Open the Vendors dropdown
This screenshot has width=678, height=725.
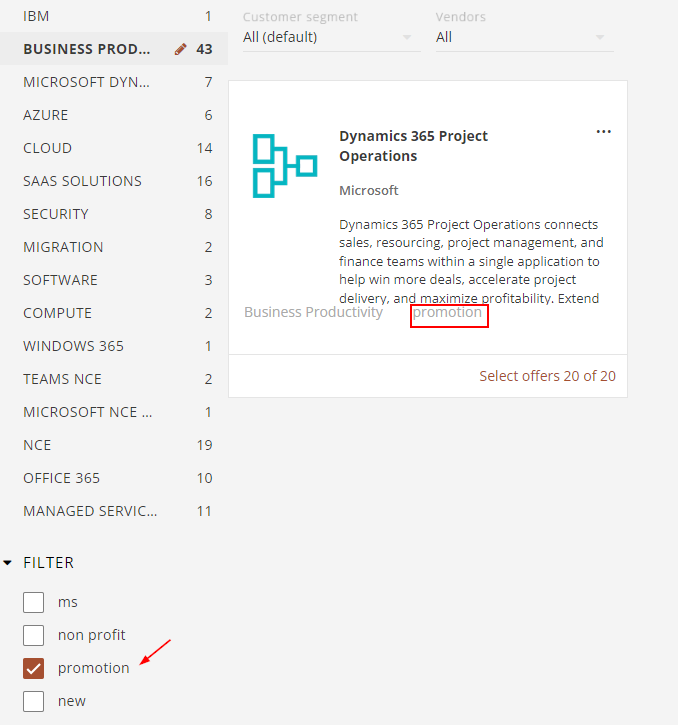click(524, 37)
